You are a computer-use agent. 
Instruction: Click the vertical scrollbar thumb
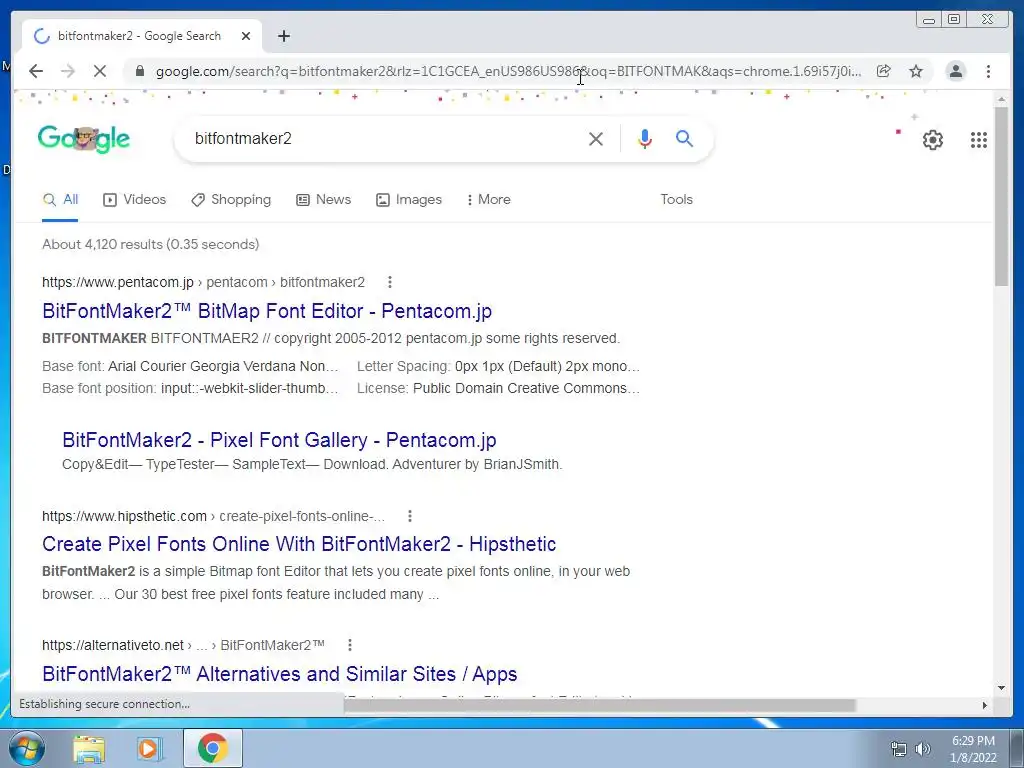coord(1001,196)
